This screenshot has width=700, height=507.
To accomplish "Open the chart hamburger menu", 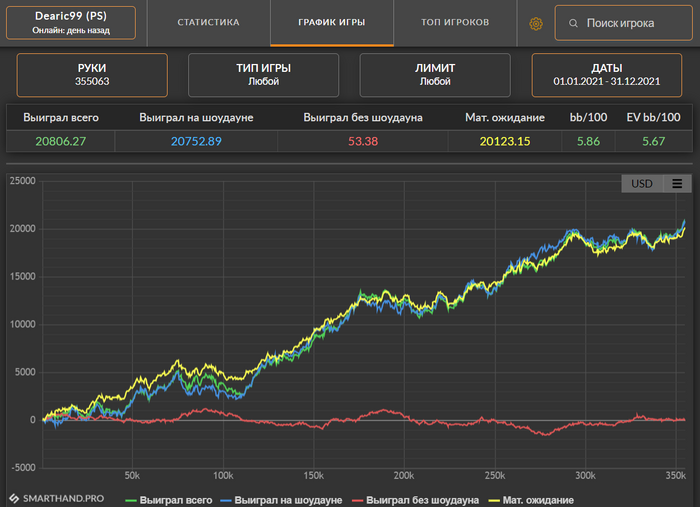I will pos(677,184).
